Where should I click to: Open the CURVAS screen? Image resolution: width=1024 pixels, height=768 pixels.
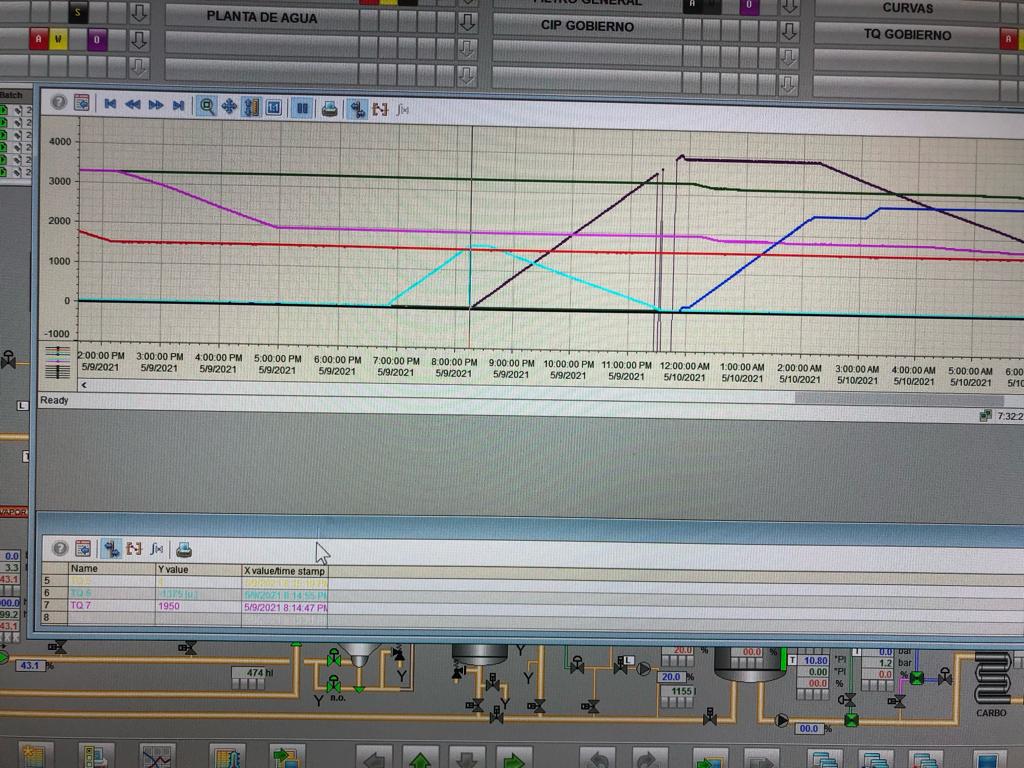pos(907,8)
